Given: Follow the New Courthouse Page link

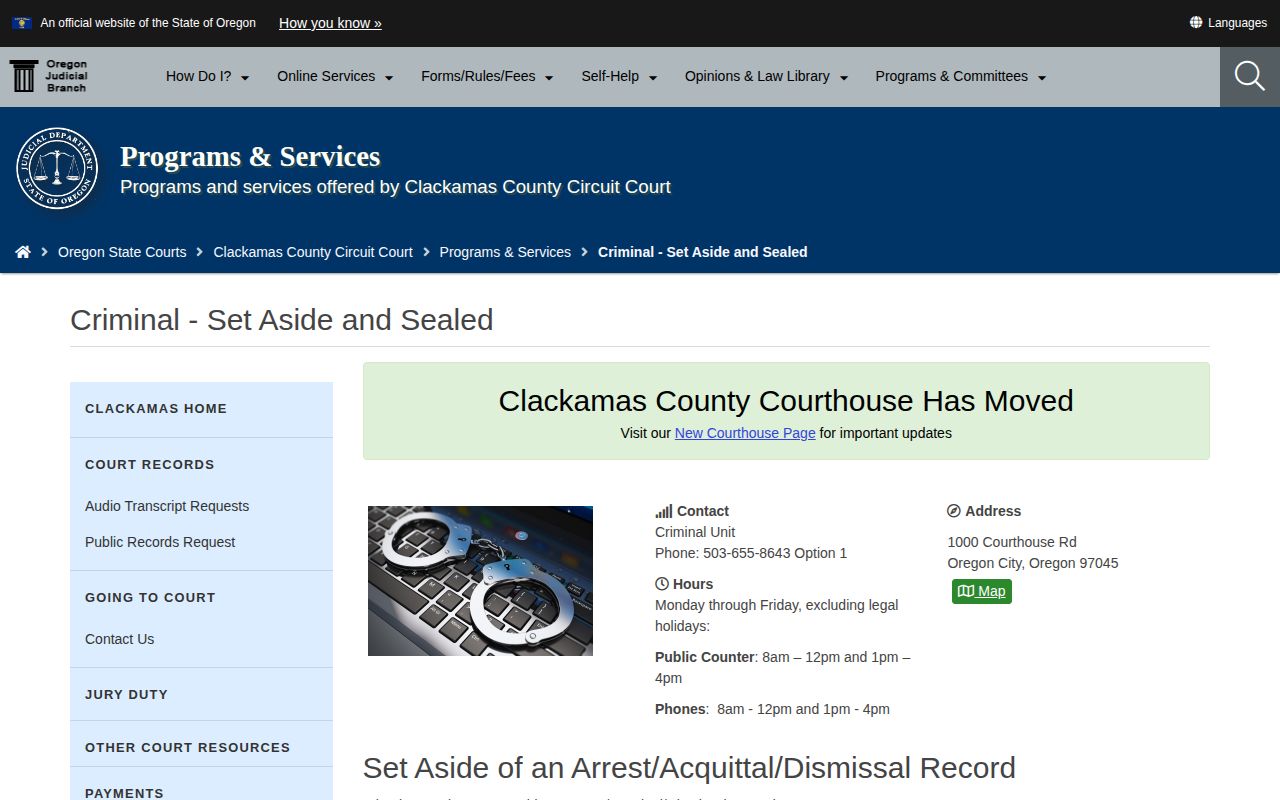Looking at the screenshot, I should point(745,433).
